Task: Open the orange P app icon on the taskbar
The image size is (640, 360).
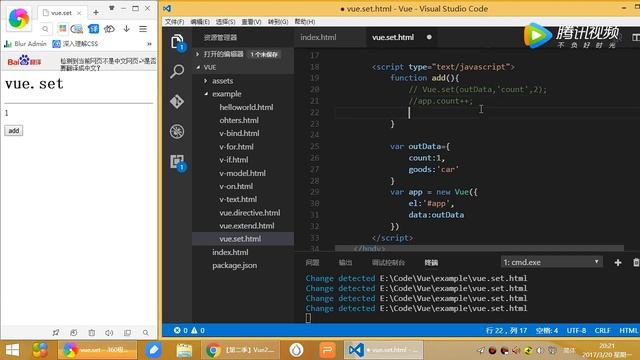Action: pyautogui.click(x=327, y=350)
